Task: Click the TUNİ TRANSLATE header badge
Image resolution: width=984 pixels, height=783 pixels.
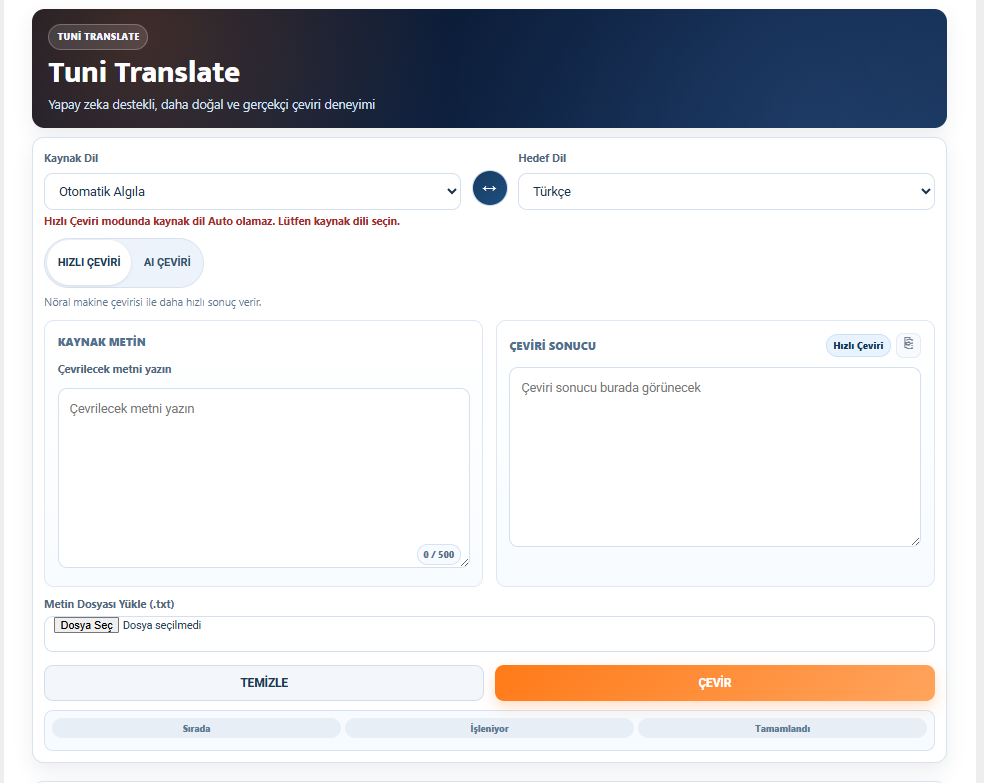Action: click(x=98, y=36)
